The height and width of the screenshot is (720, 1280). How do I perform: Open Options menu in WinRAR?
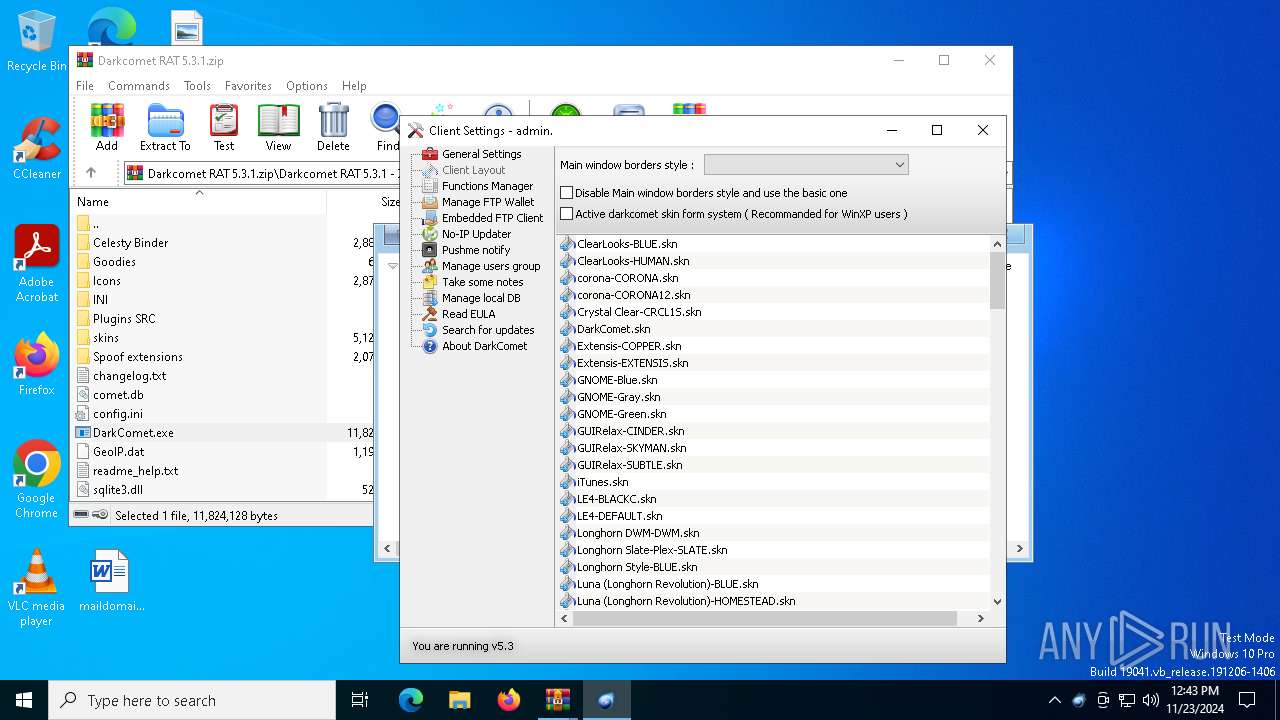coord(307,86)
